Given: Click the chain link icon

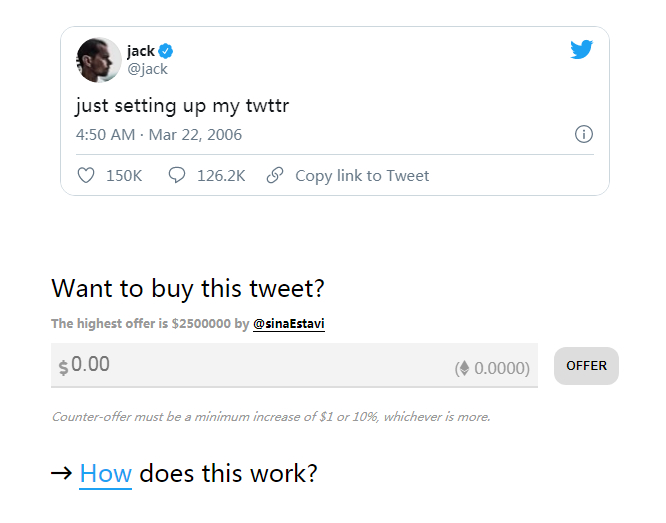Looking at the screenshot, I should (275, 176).
